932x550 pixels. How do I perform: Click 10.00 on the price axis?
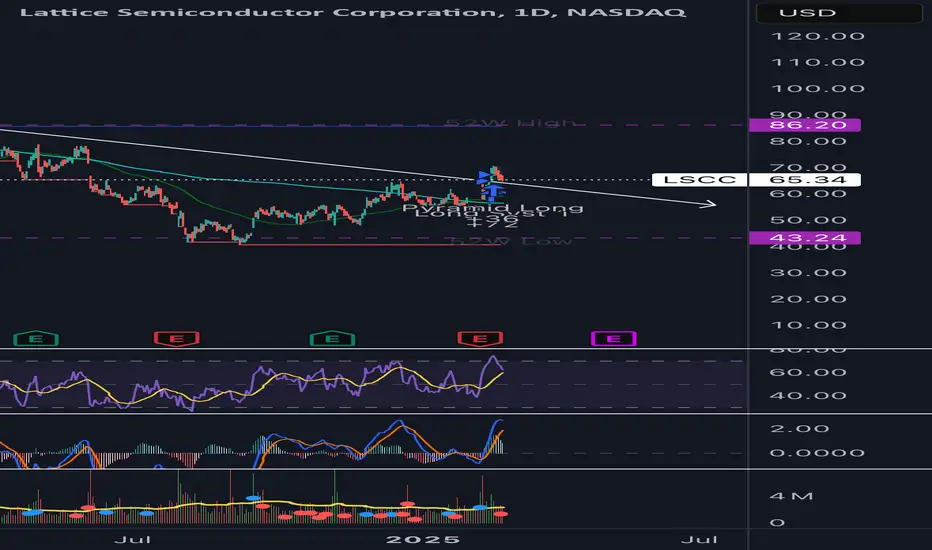[x=808, y=325]
